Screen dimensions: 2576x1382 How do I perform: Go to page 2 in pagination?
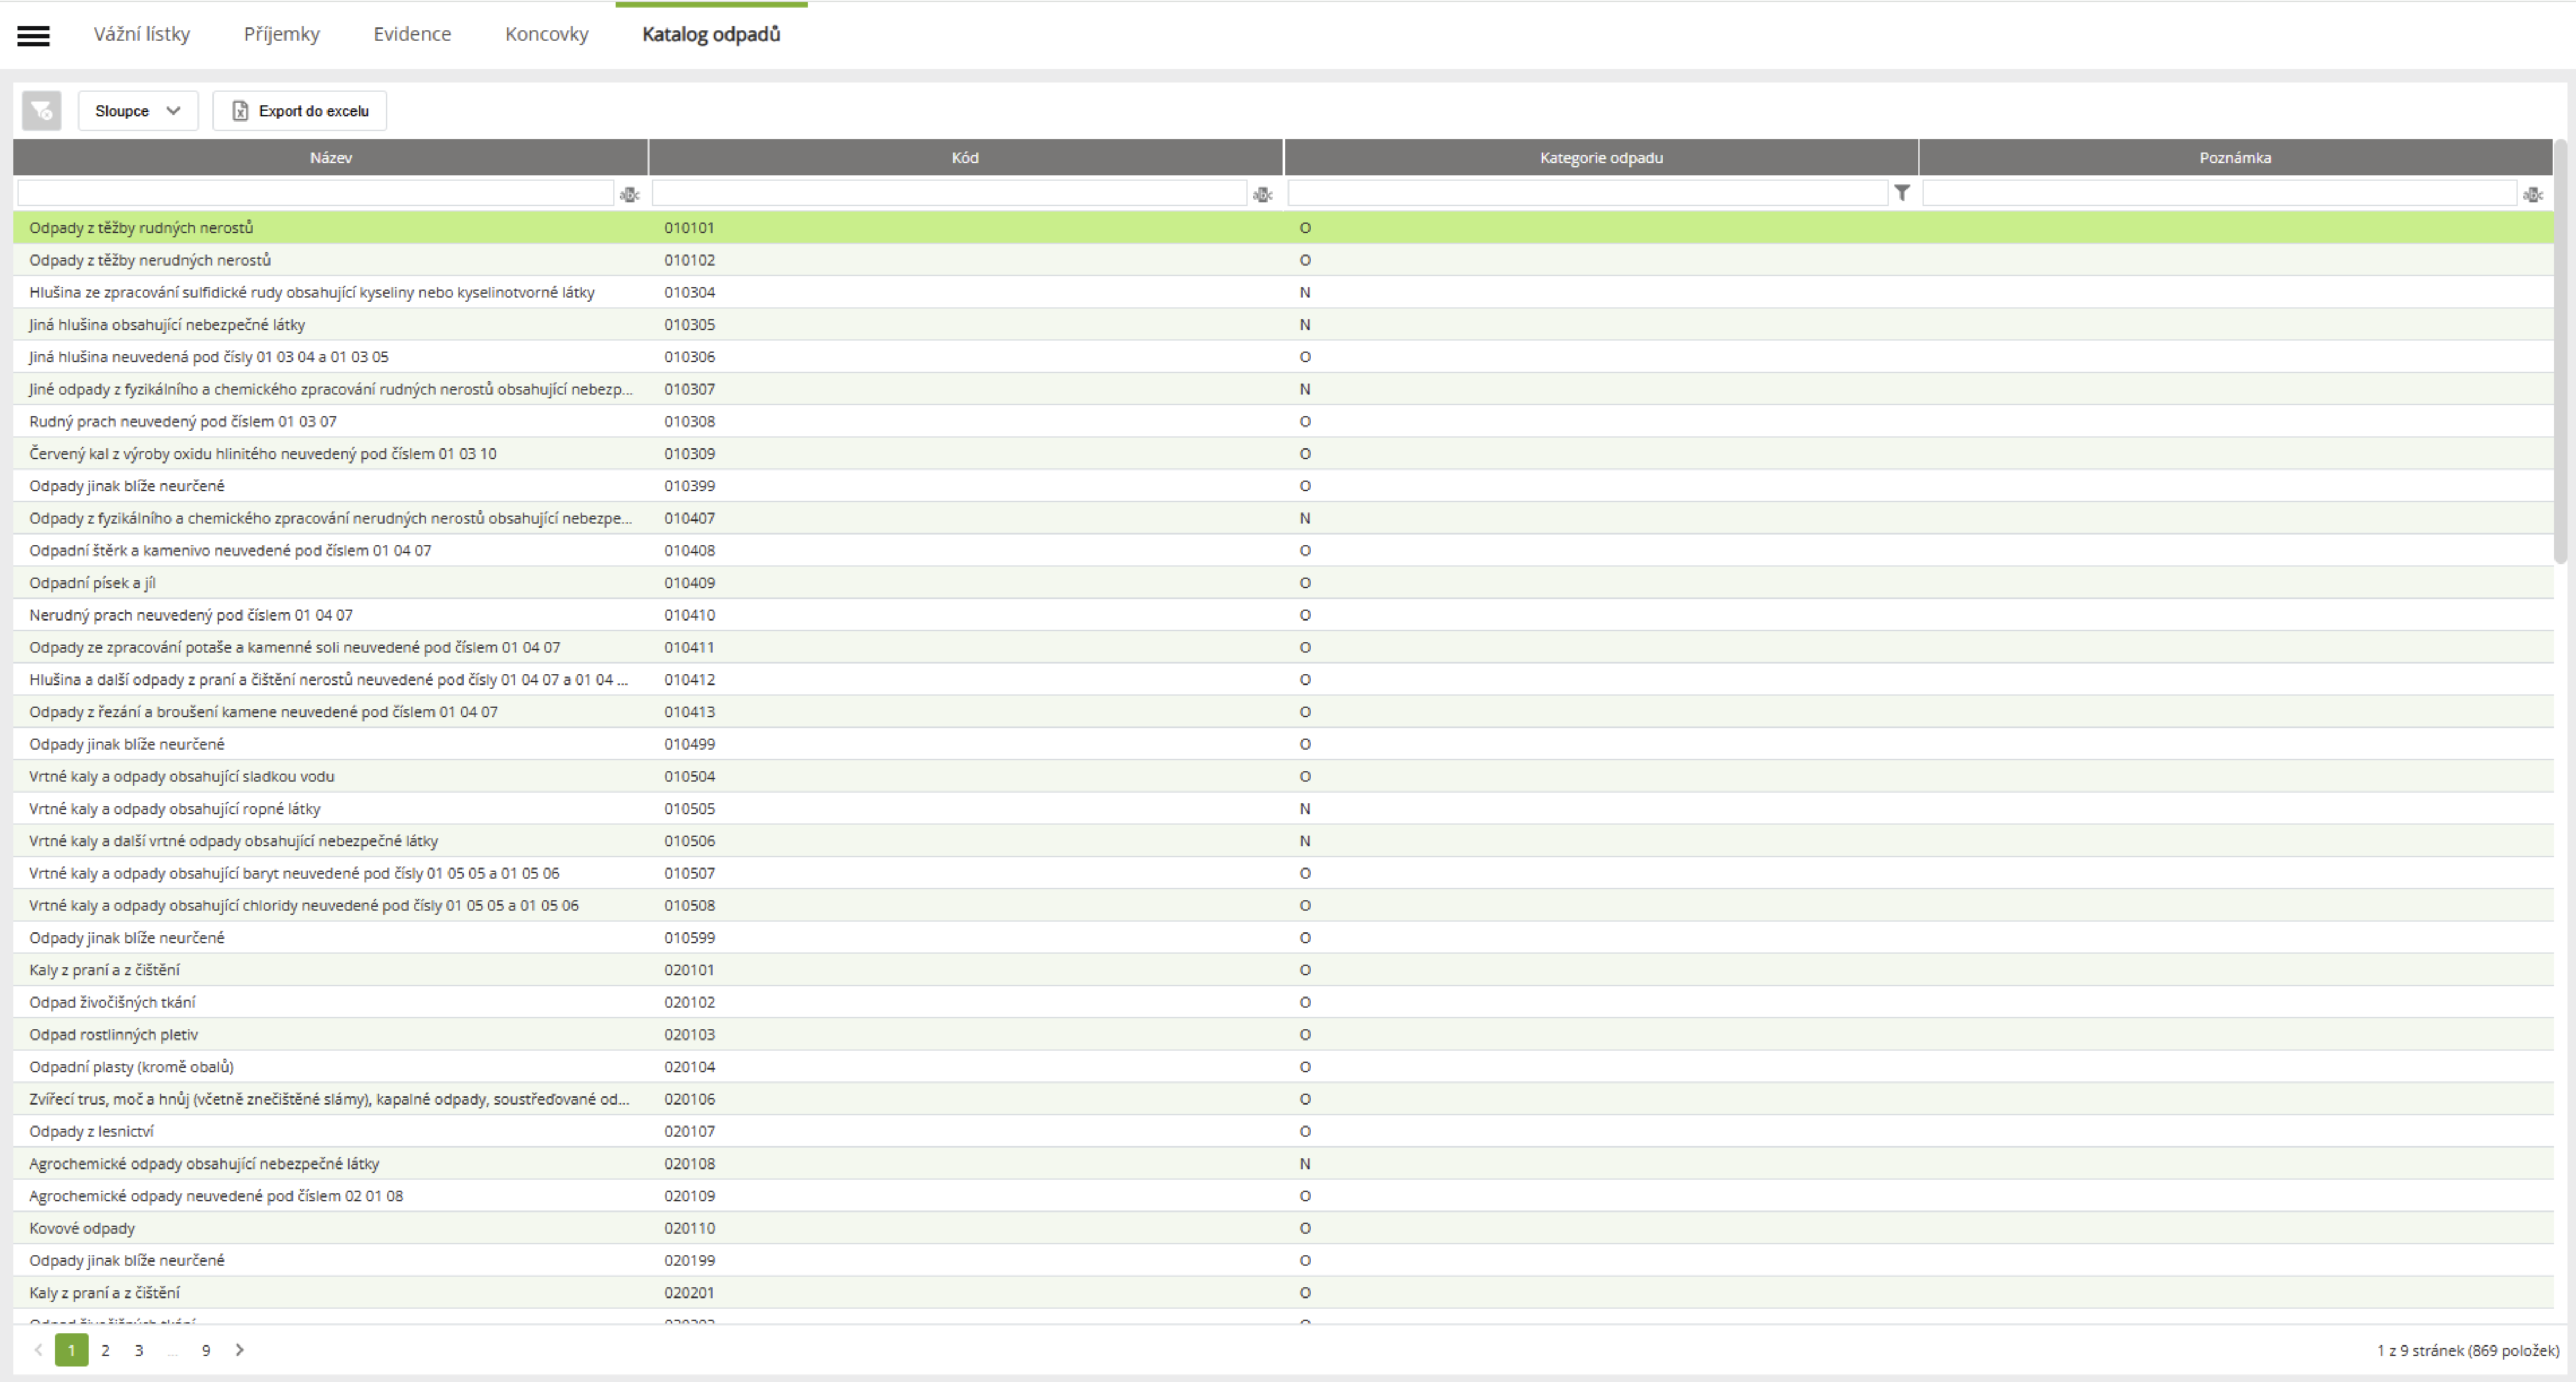click(105, 1350)
